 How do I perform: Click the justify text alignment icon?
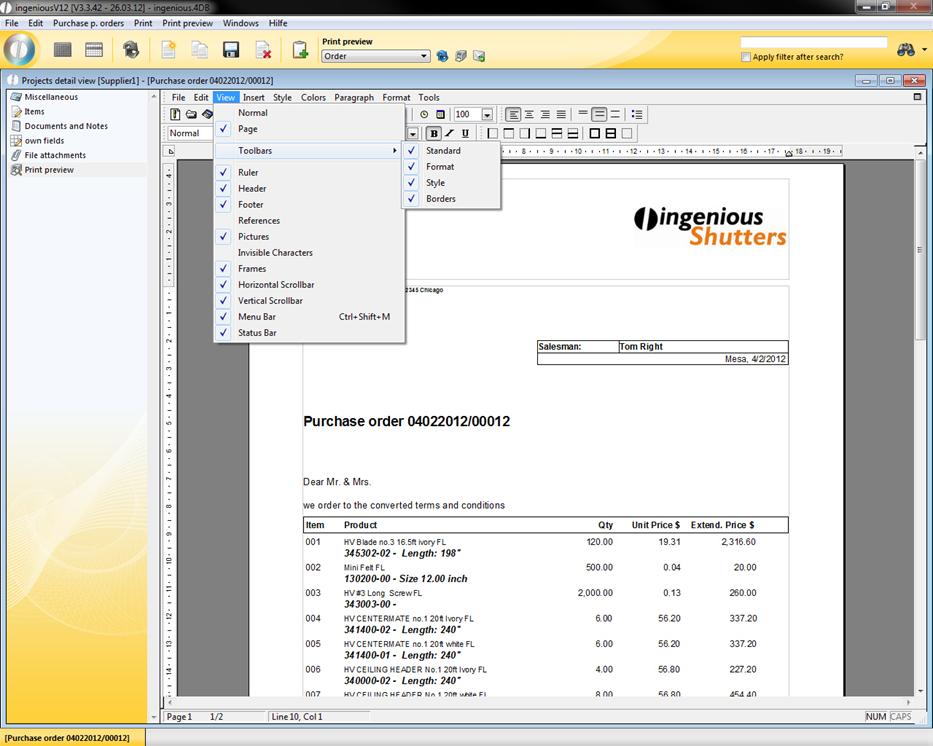point(561,115)
